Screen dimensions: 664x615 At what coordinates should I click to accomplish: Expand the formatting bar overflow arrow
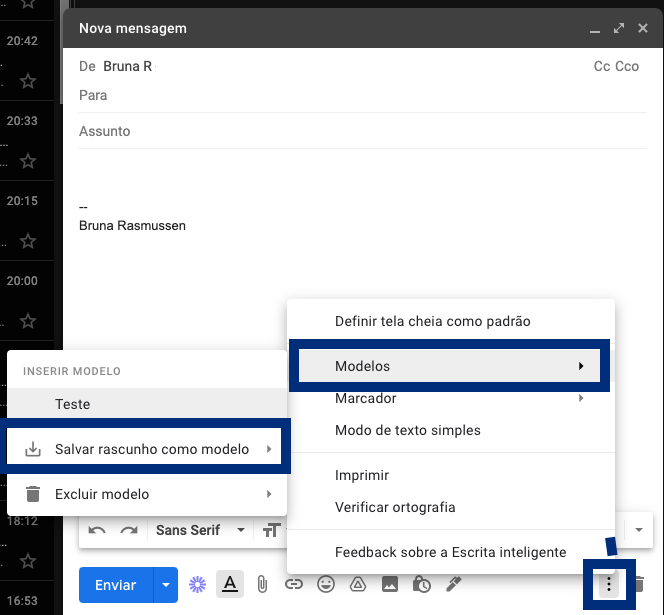(639, 530)
